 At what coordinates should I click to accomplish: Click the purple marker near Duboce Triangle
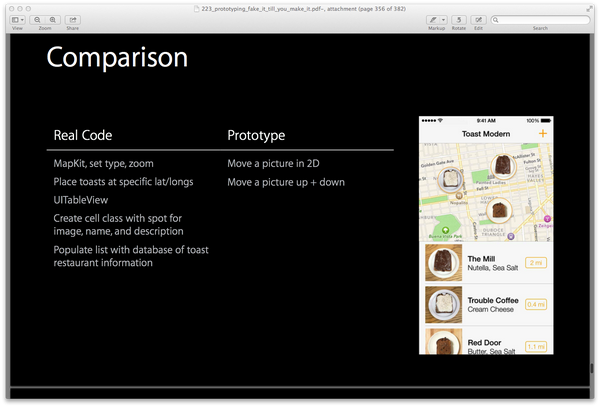[510, 236]
